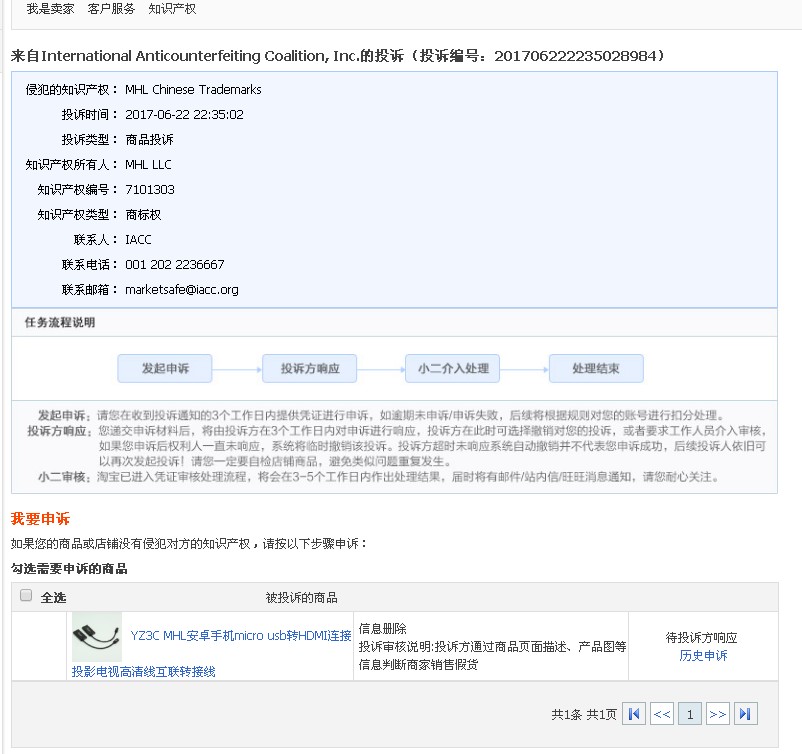
Task: Go to the first page of results
Action: [634, 714]
